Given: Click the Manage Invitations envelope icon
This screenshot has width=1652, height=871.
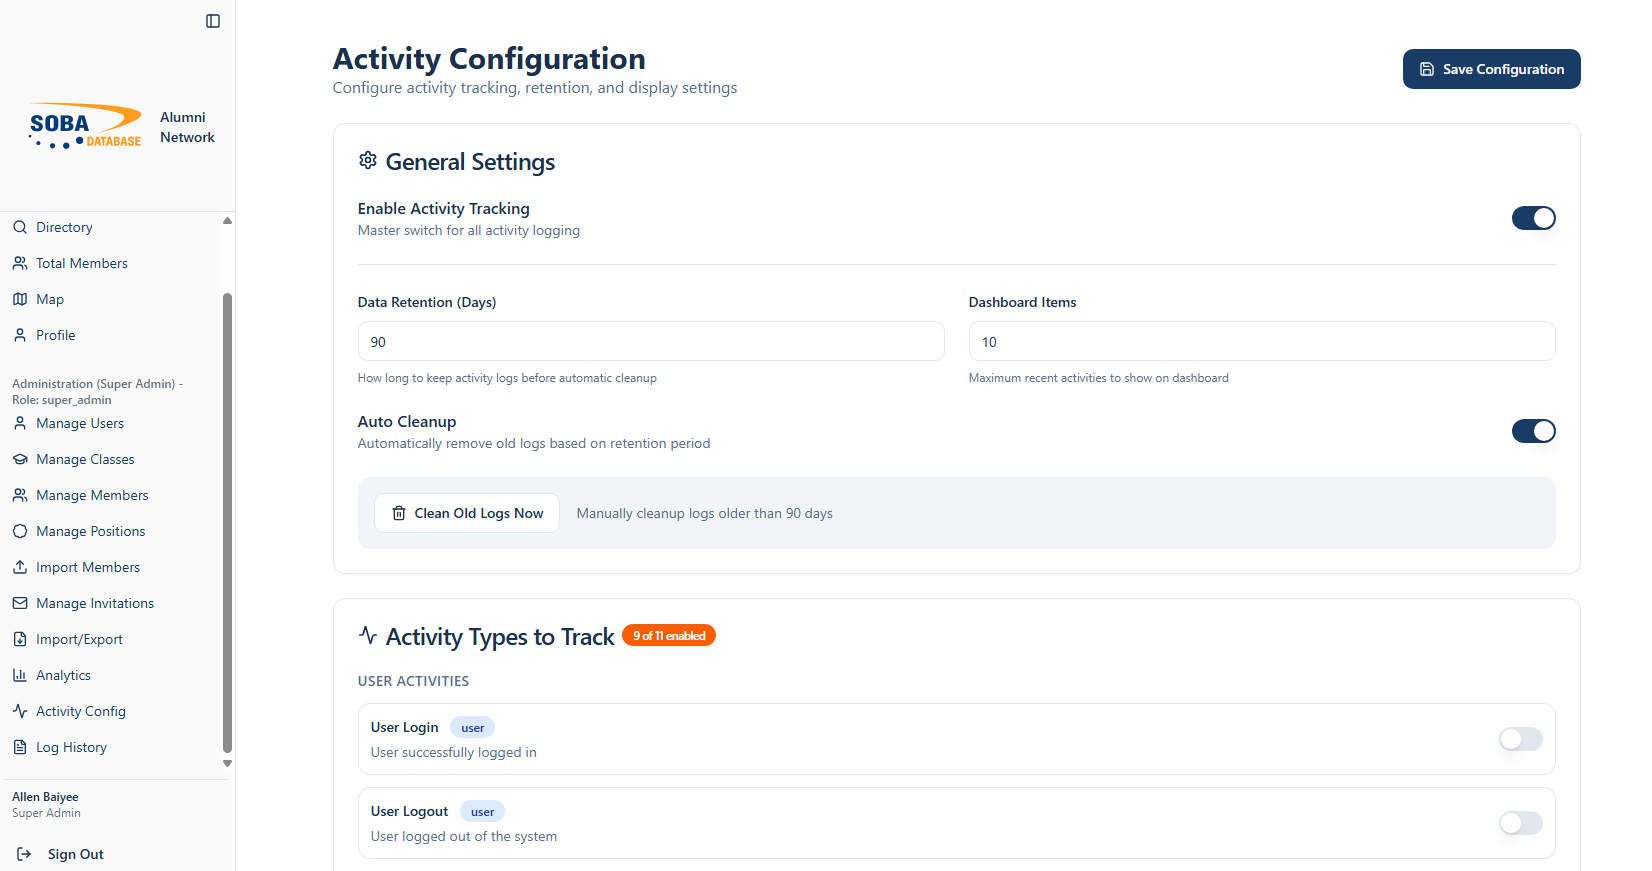Looking at the screenshot, I should point(20,603).
